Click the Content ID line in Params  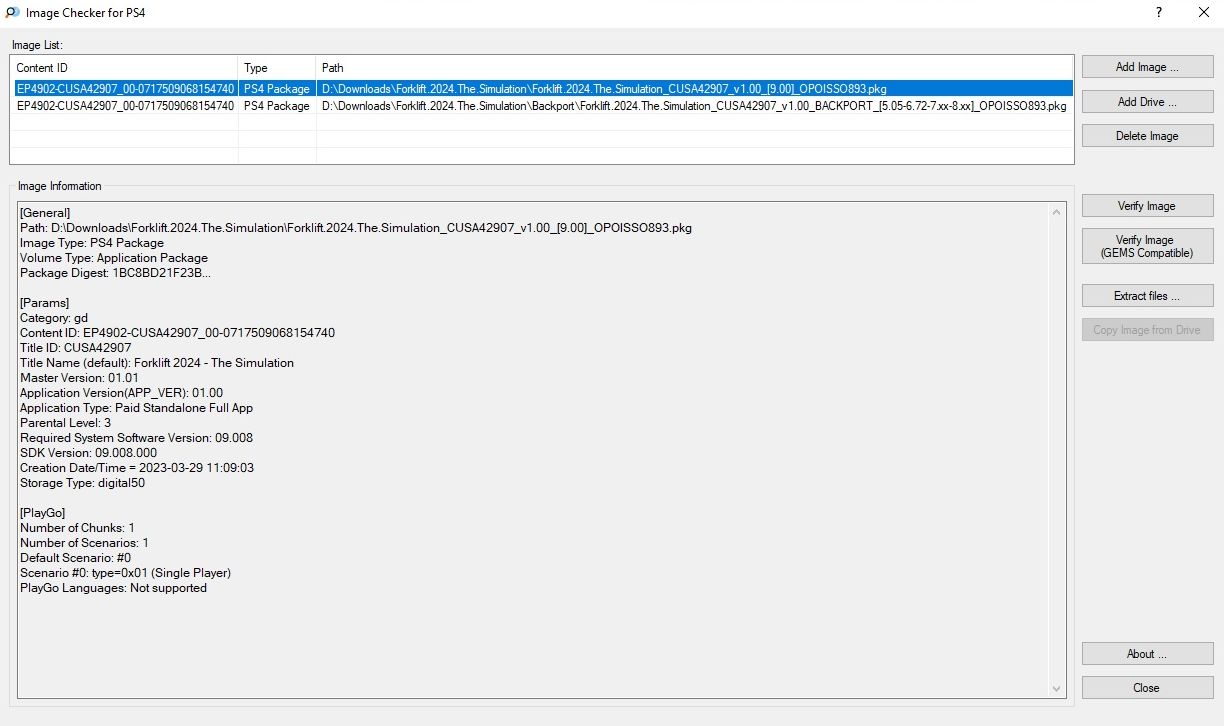point(178,333)
